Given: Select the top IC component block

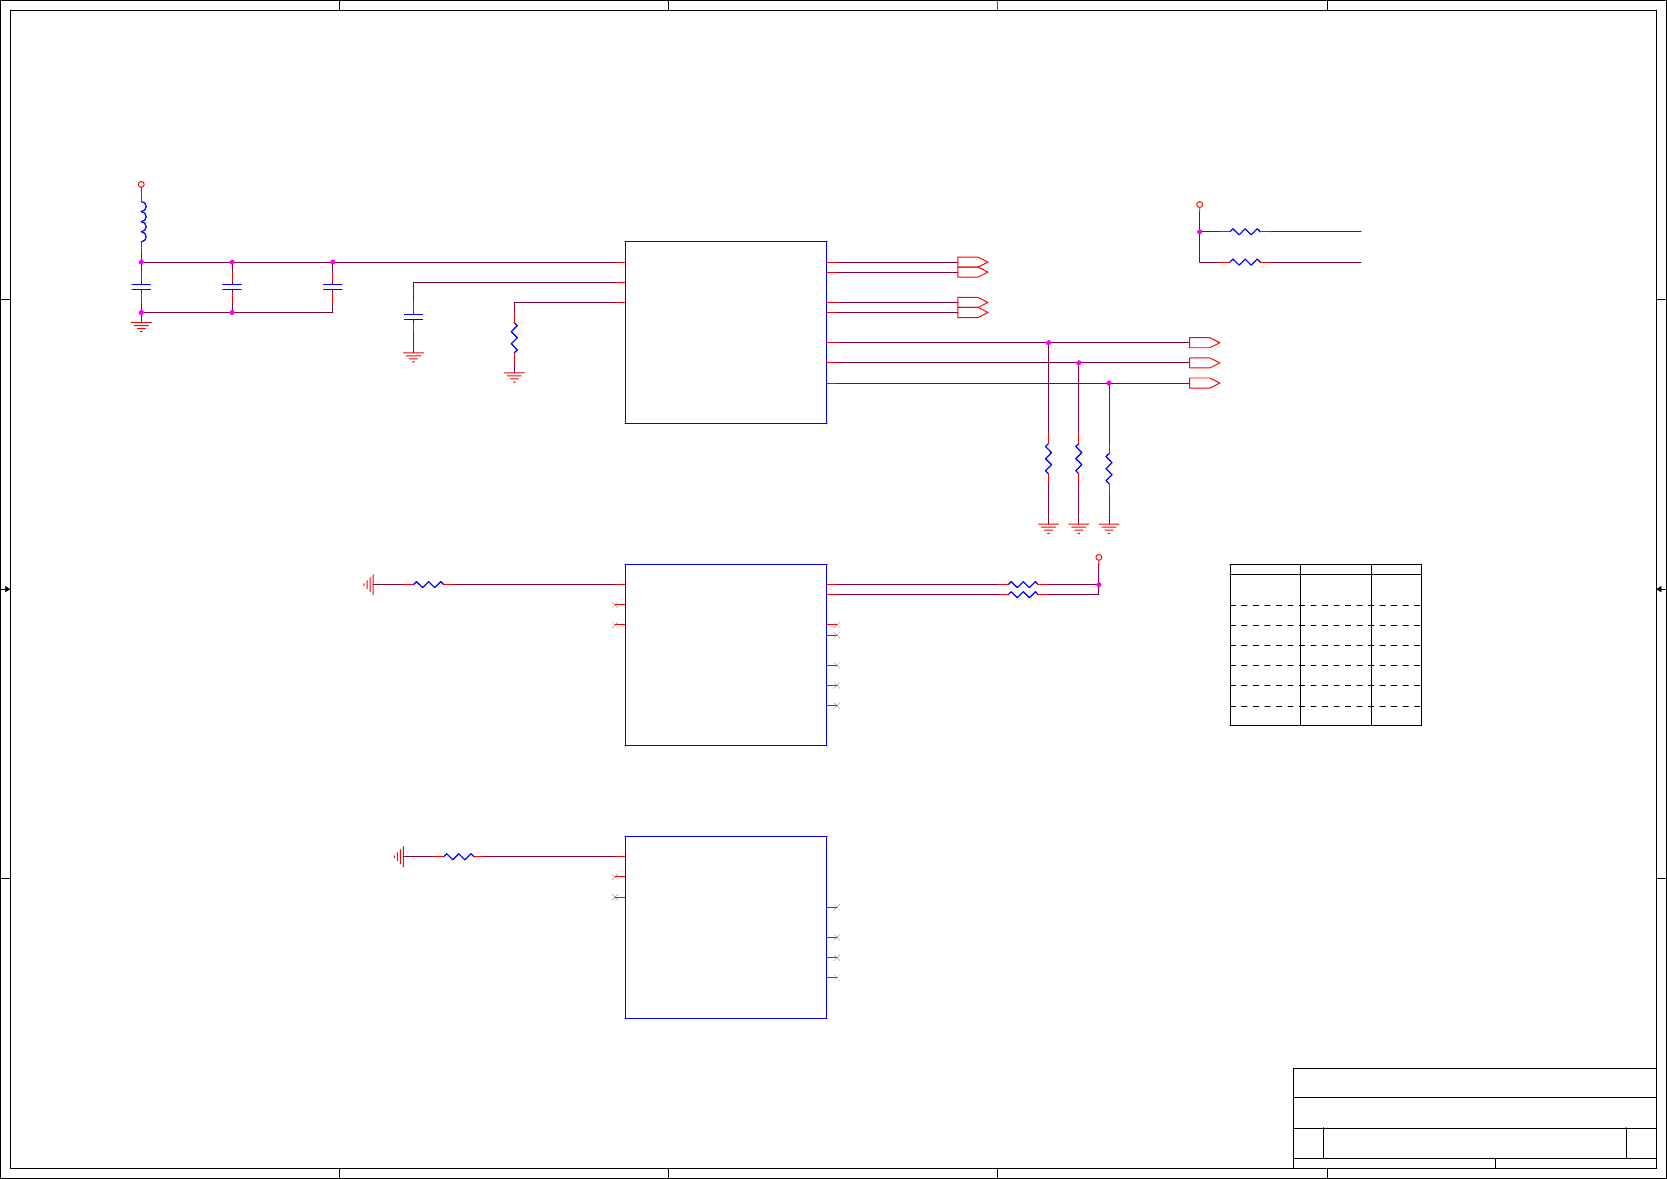Looking at the screenshot, I should click(726, 332).
